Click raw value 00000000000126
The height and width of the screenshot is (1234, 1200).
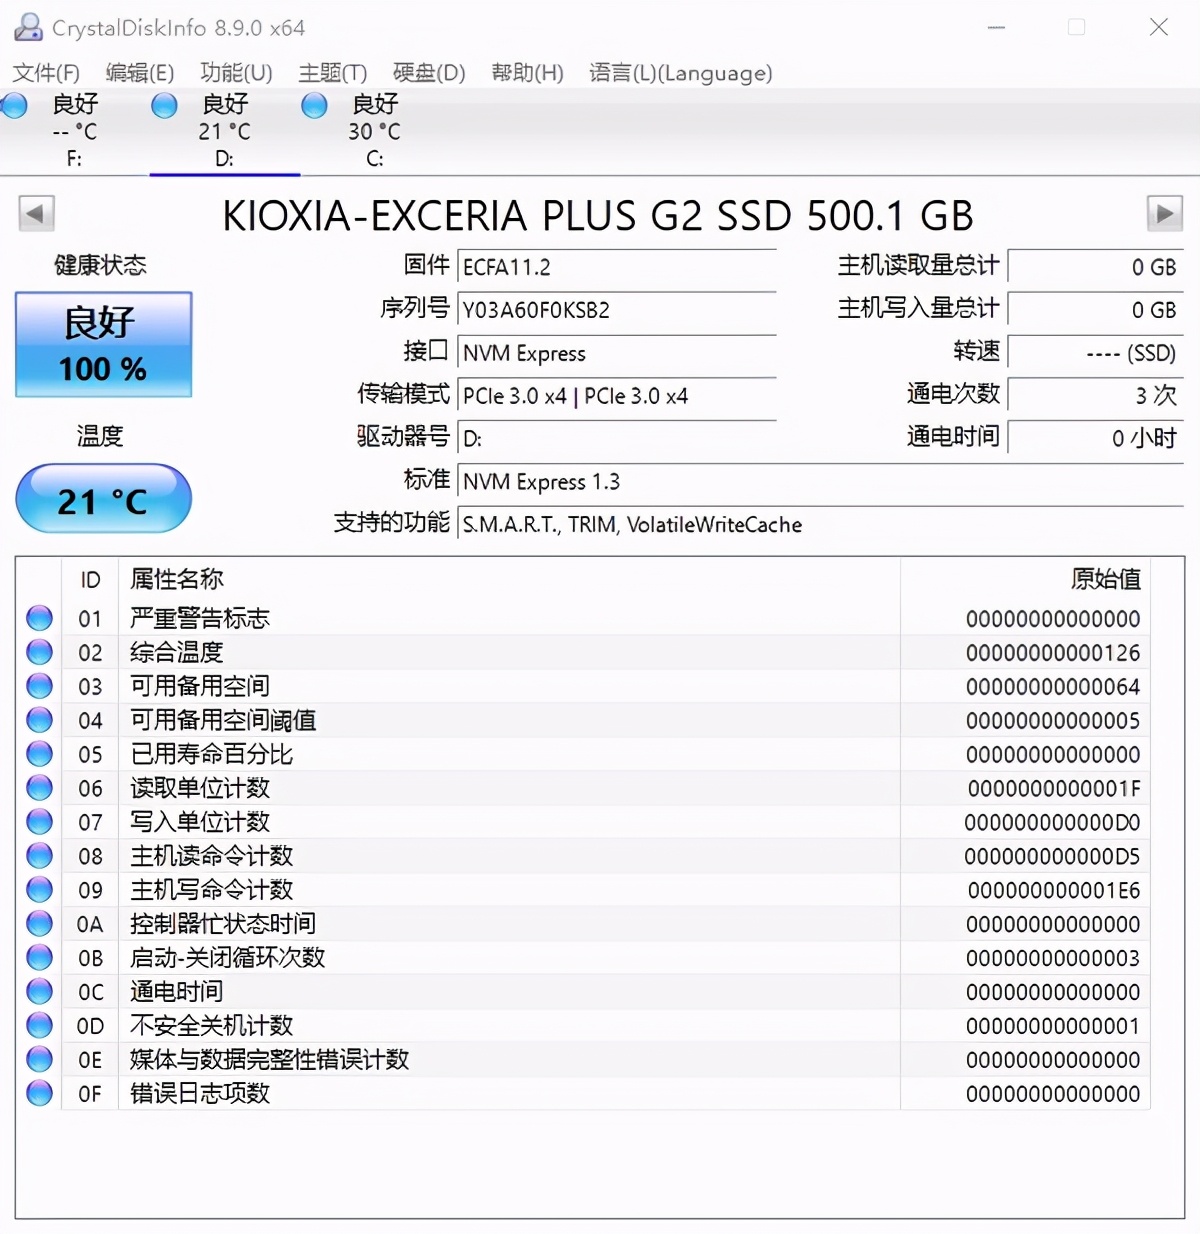[1053, 653]
